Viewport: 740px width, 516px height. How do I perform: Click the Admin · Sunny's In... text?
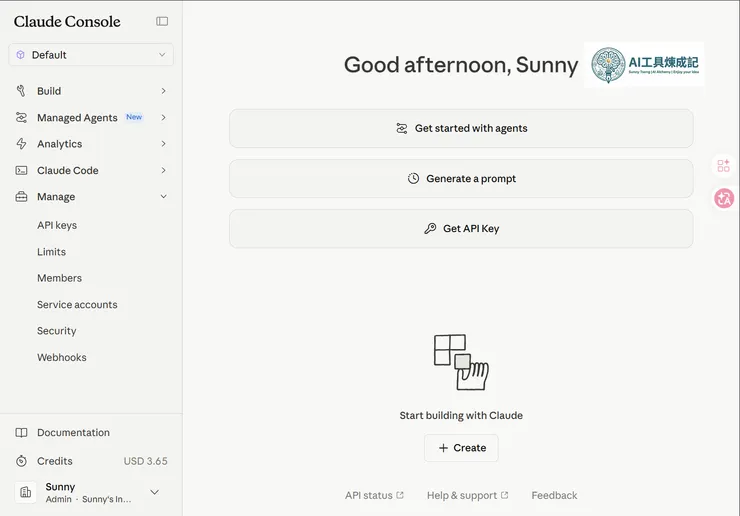pos(88,499)
